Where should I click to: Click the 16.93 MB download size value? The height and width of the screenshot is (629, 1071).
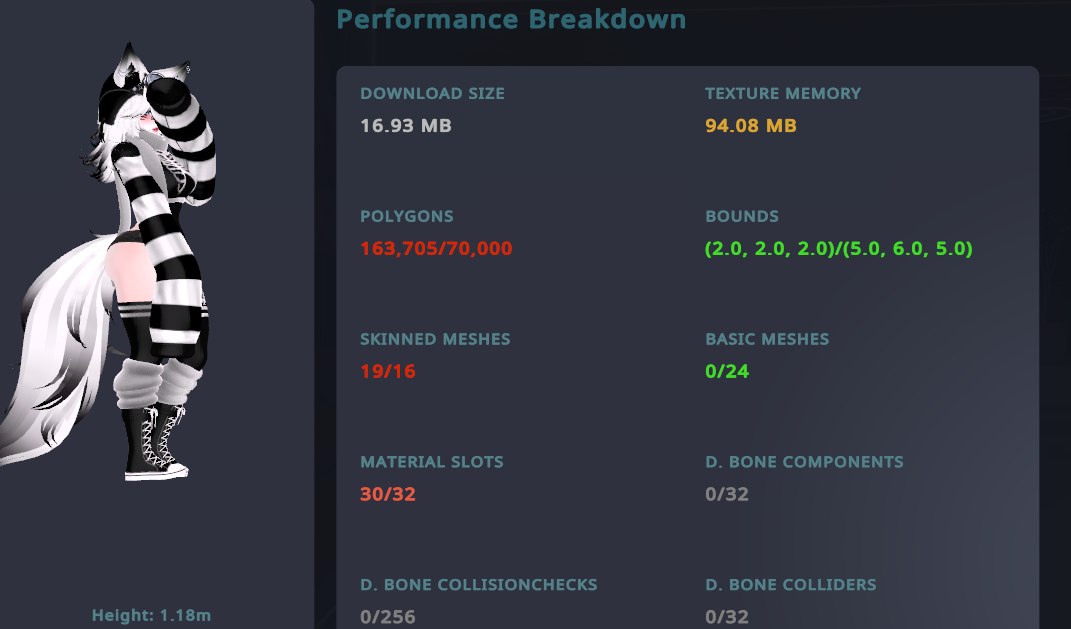click(405, 126)
